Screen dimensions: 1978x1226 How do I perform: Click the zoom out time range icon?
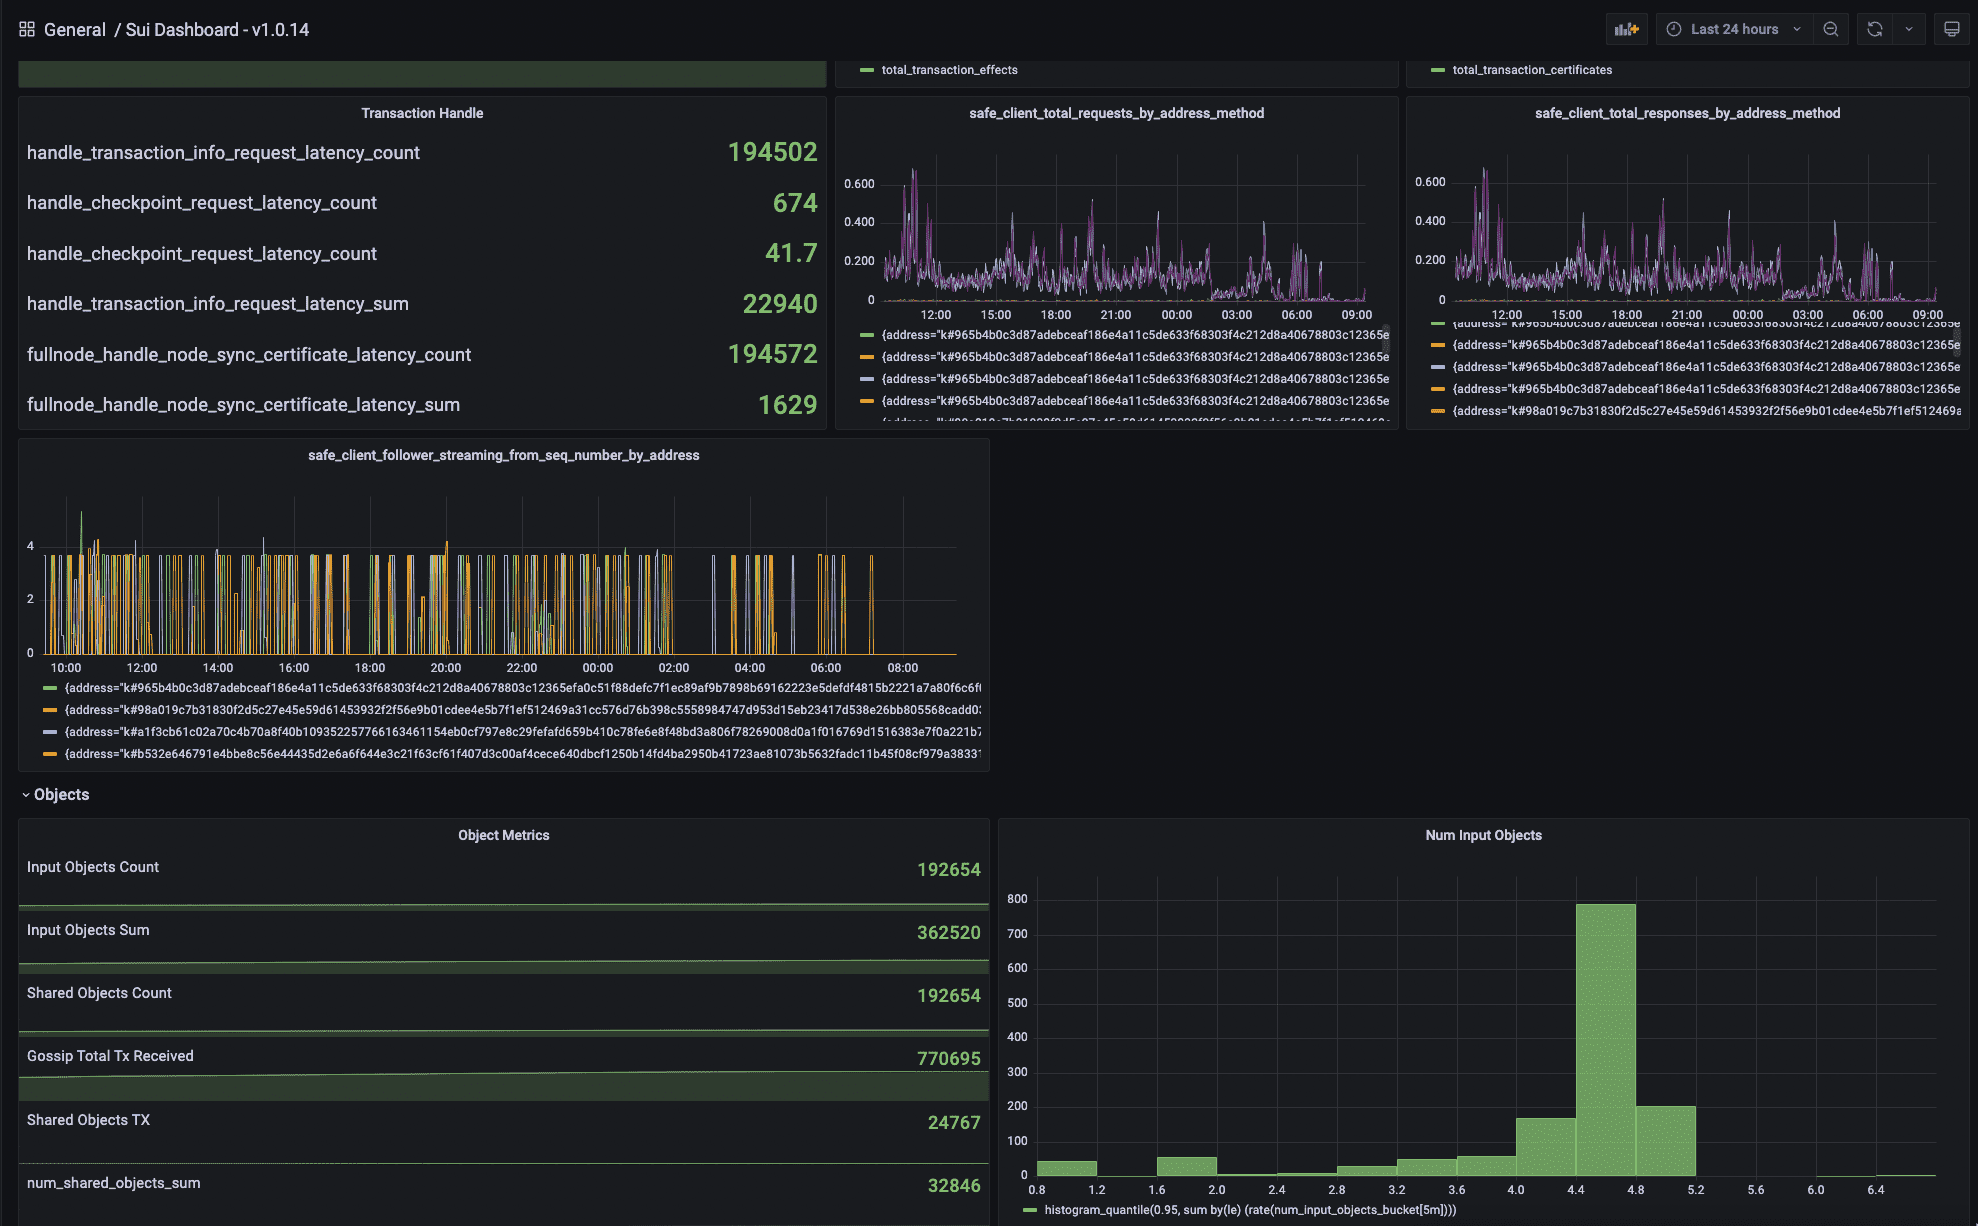click(1830, 29)
